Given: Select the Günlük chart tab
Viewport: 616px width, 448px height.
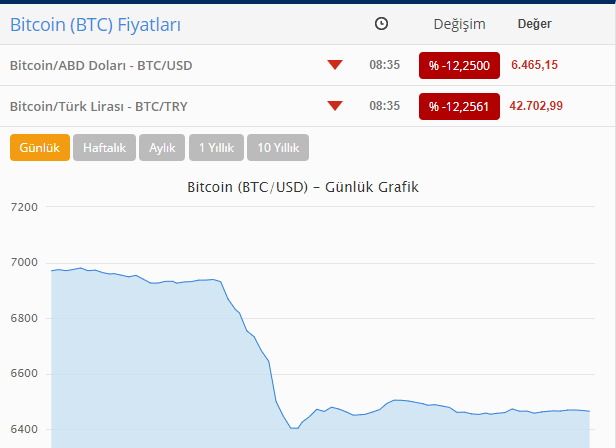Looking at the screenshot, I should click(40, 148).
